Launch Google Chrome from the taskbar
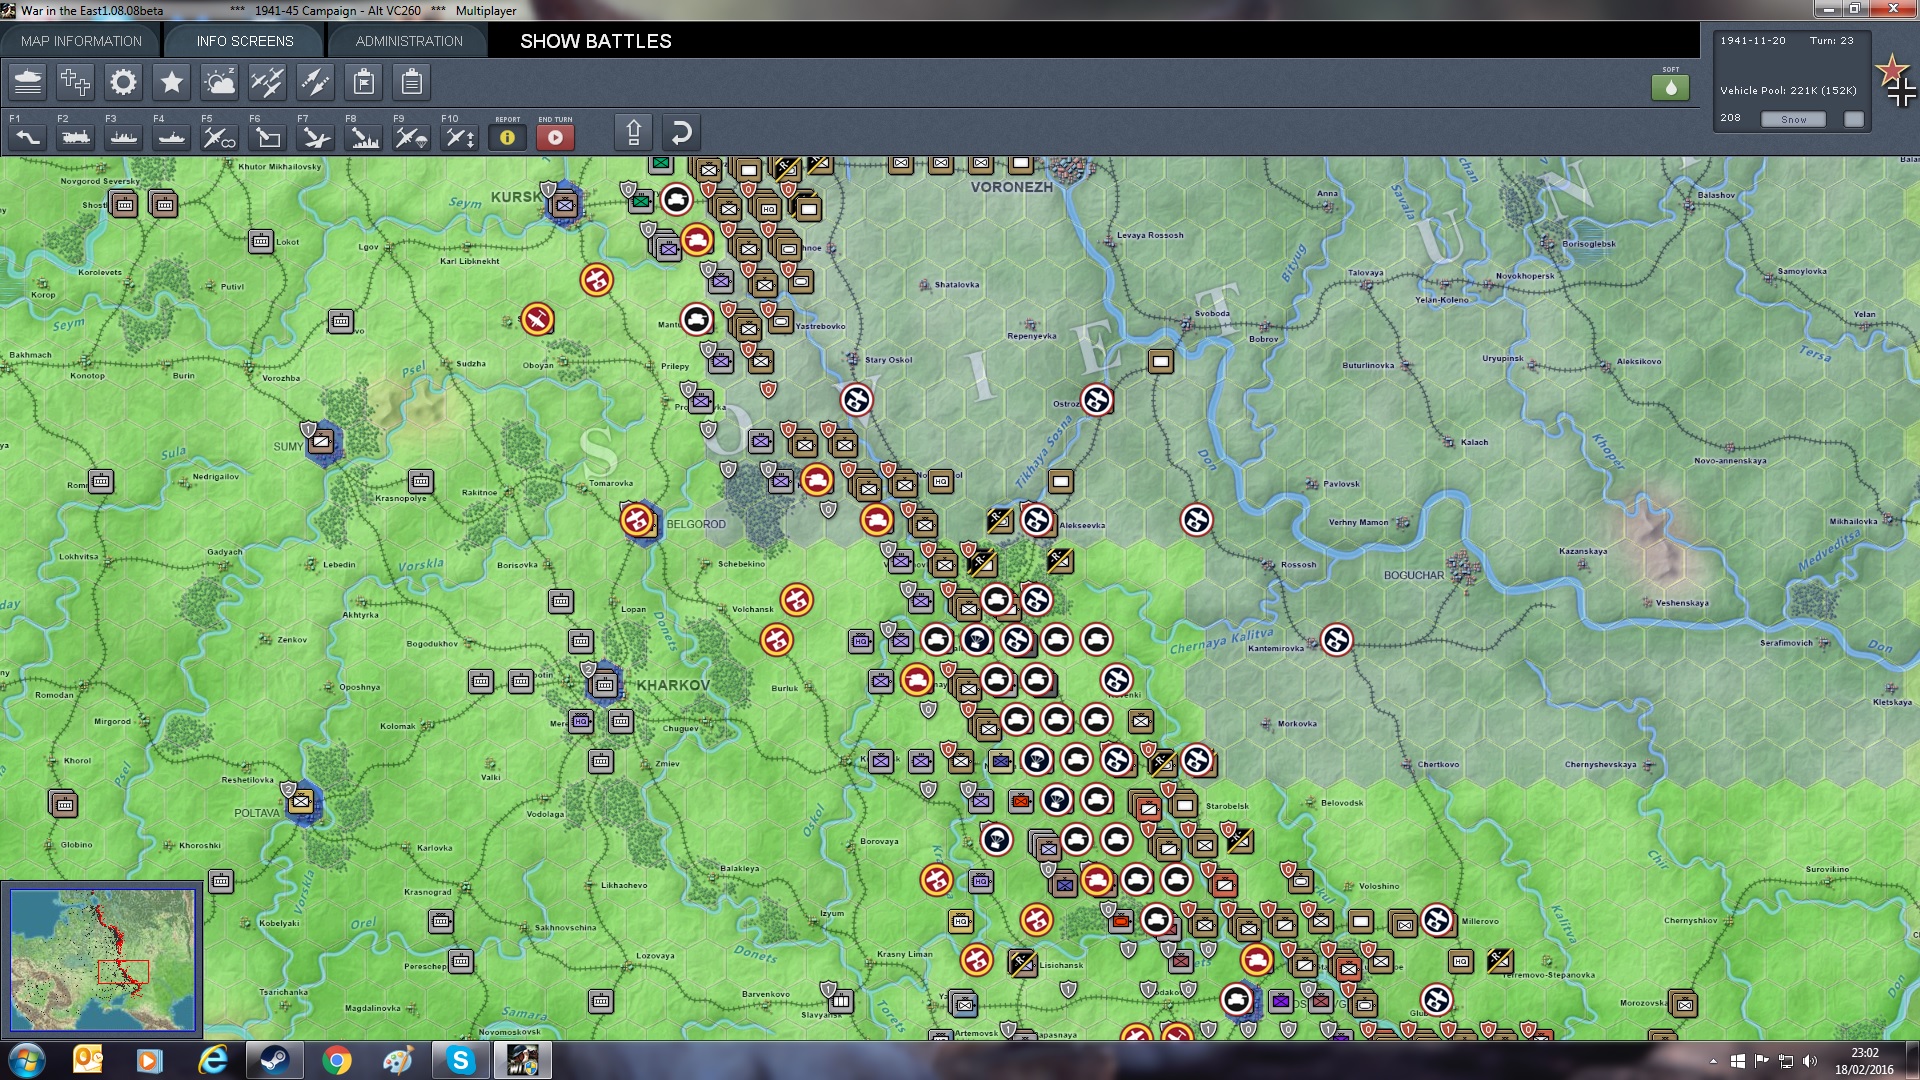 [x=337, y=1060]
